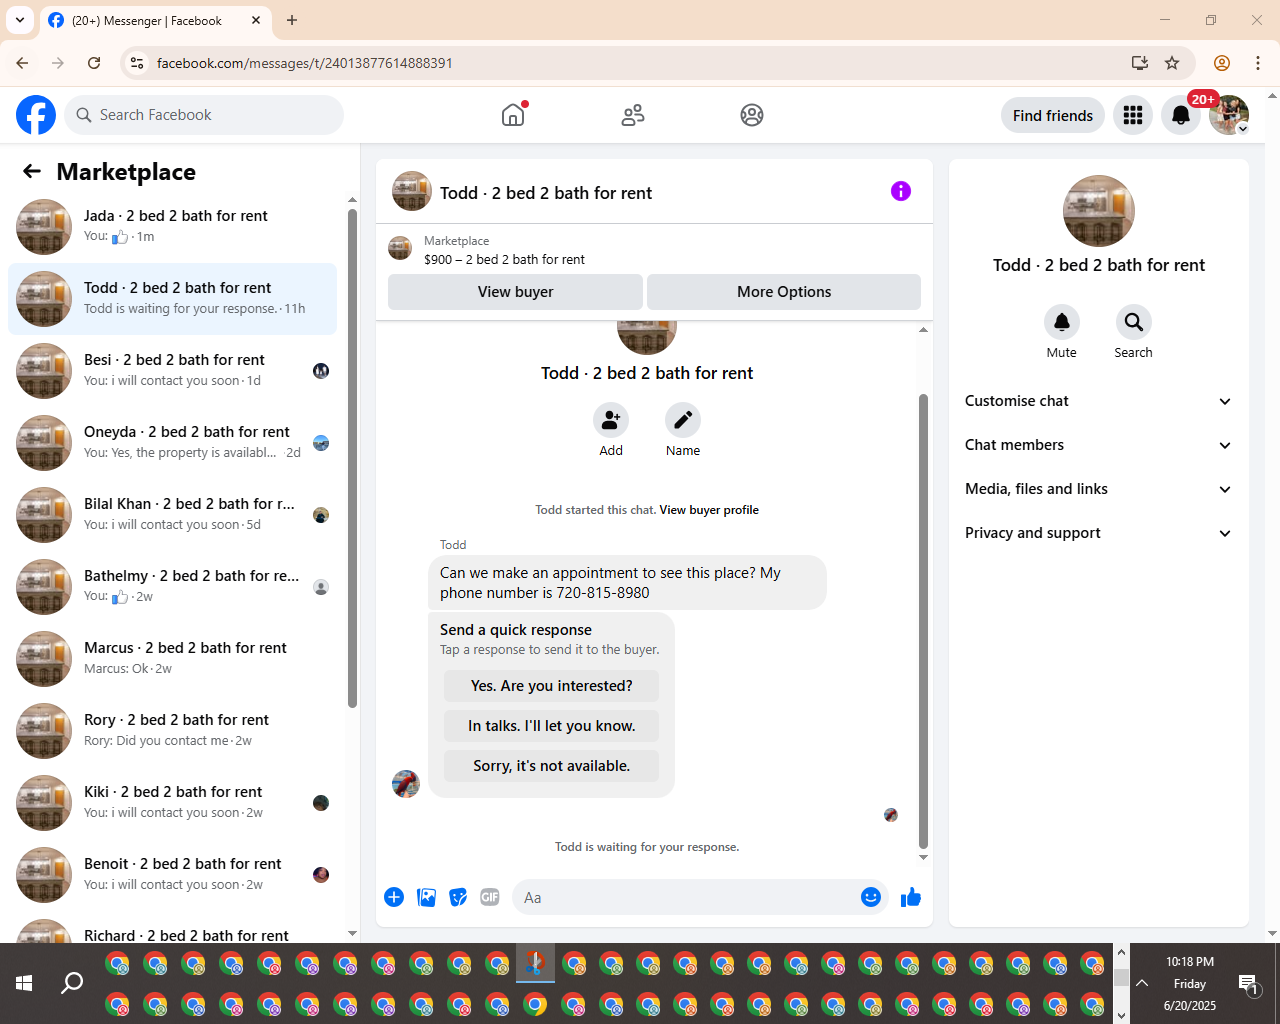Click More Options button
The width and height of the screenshot is (1280, 1024).
[x=784, y=292]
